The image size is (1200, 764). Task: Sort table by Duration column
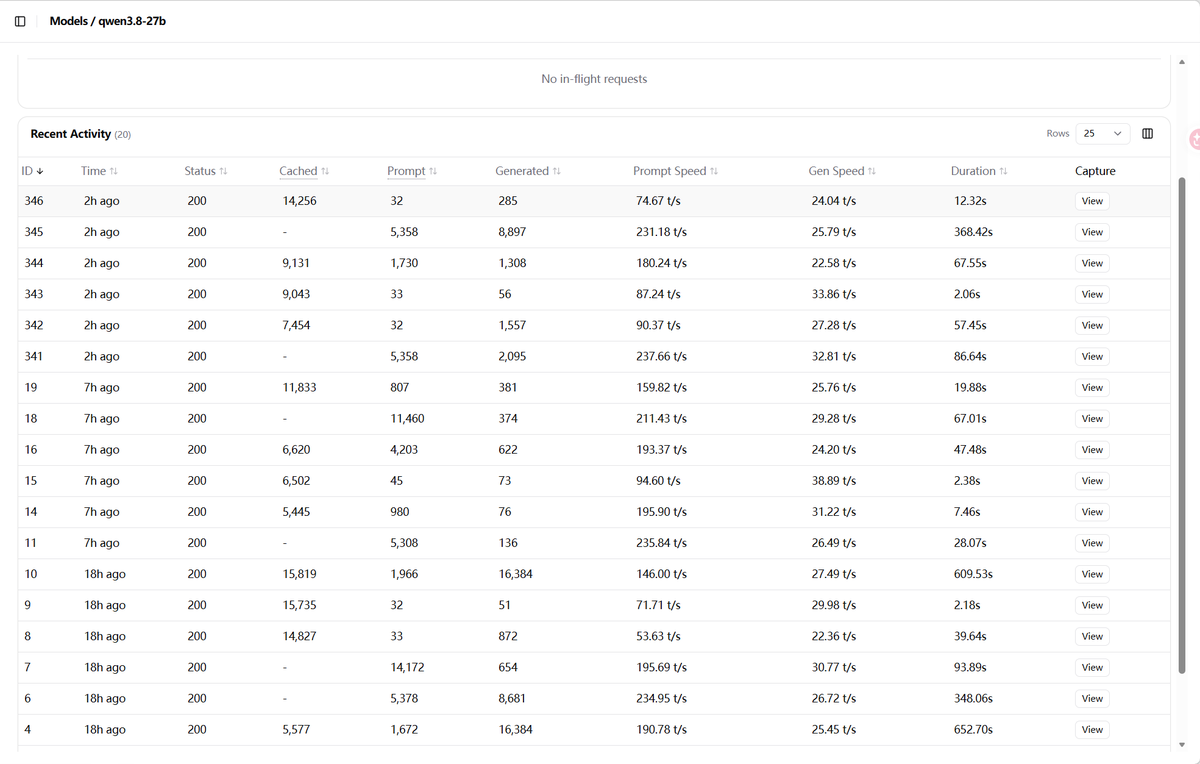979,171
